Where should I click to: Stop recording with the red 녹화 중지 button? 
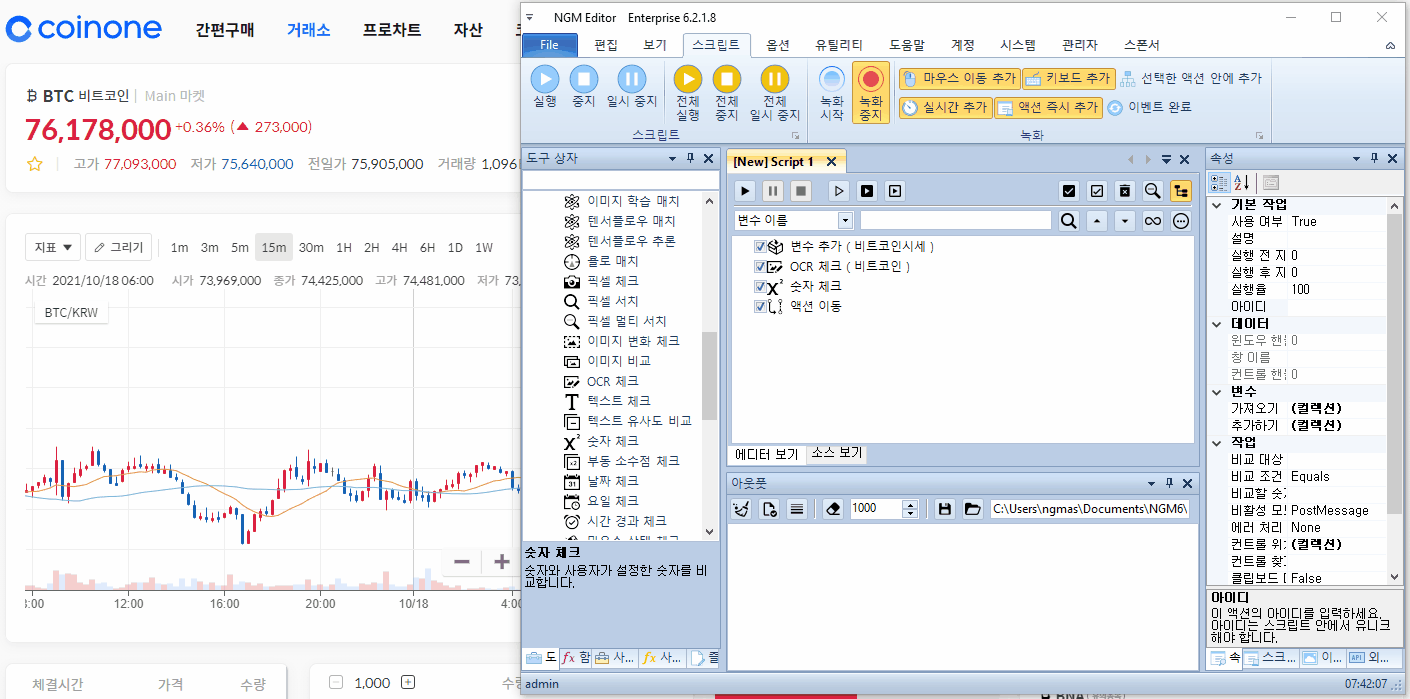(x=871, y=93)
